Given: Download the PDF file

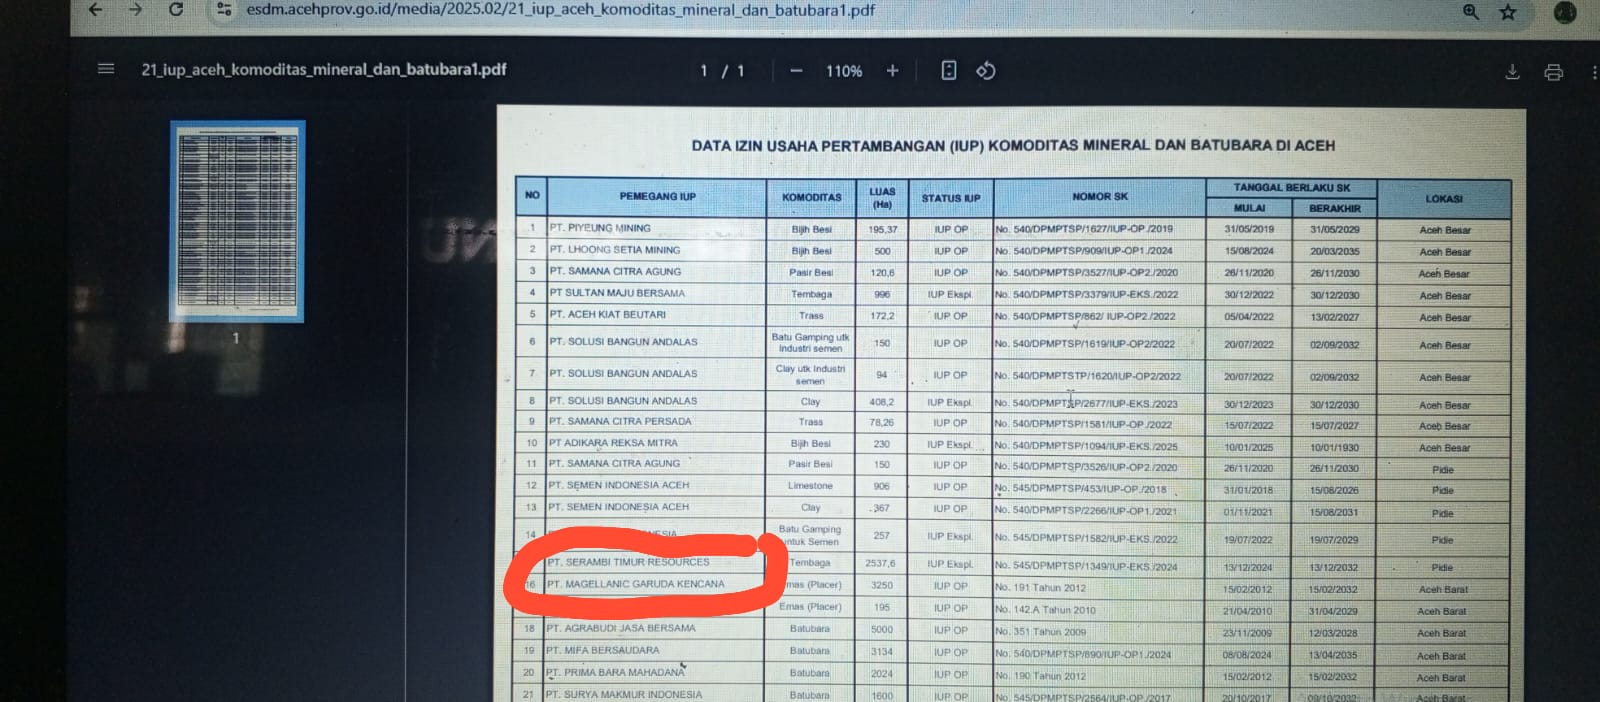Looking at the screenshot, I should click(x=1512, y=72).
